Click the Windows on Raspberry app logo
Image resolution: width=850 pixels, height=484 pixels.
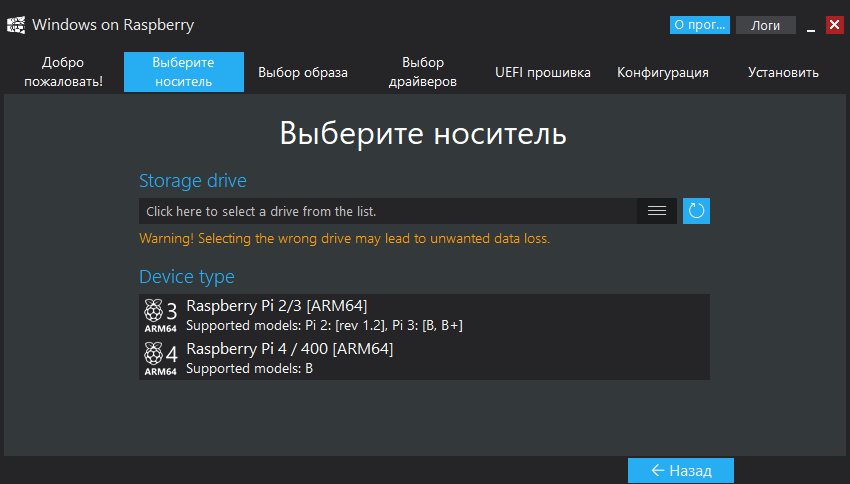[16, 25]
